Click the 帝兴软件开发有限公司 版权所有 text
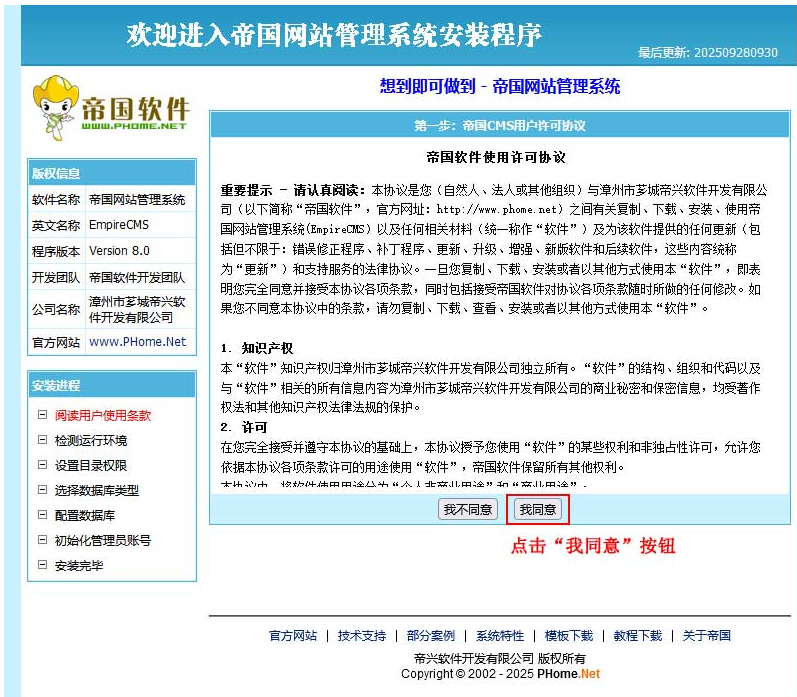This screenshot has height=697, width=797. [500, 658]
